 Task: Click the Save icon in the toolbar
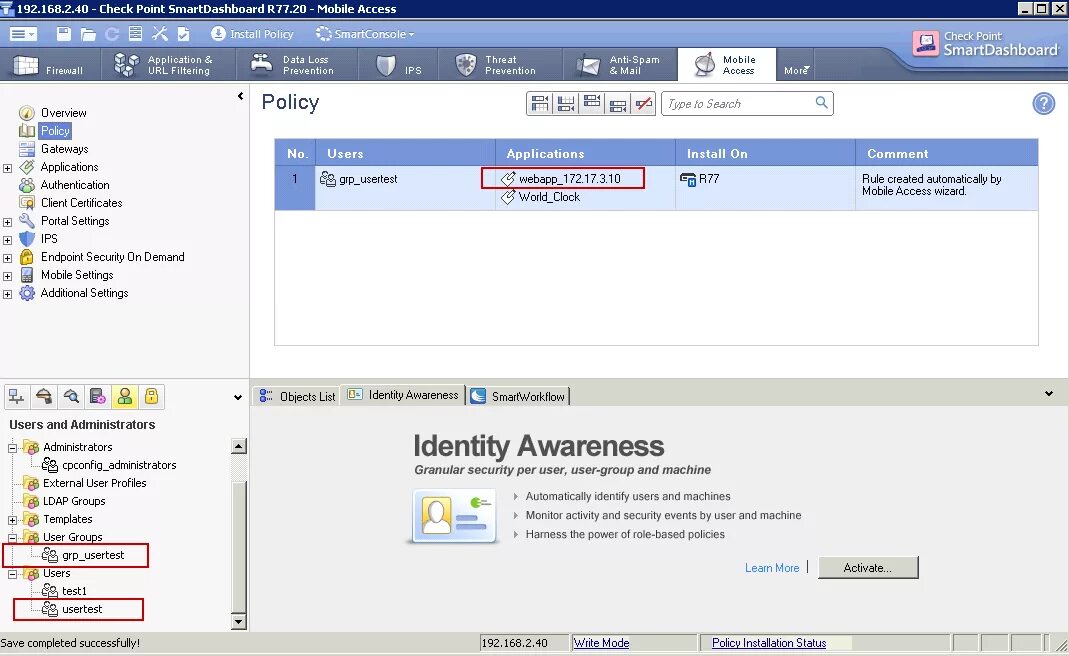[63, 34]
